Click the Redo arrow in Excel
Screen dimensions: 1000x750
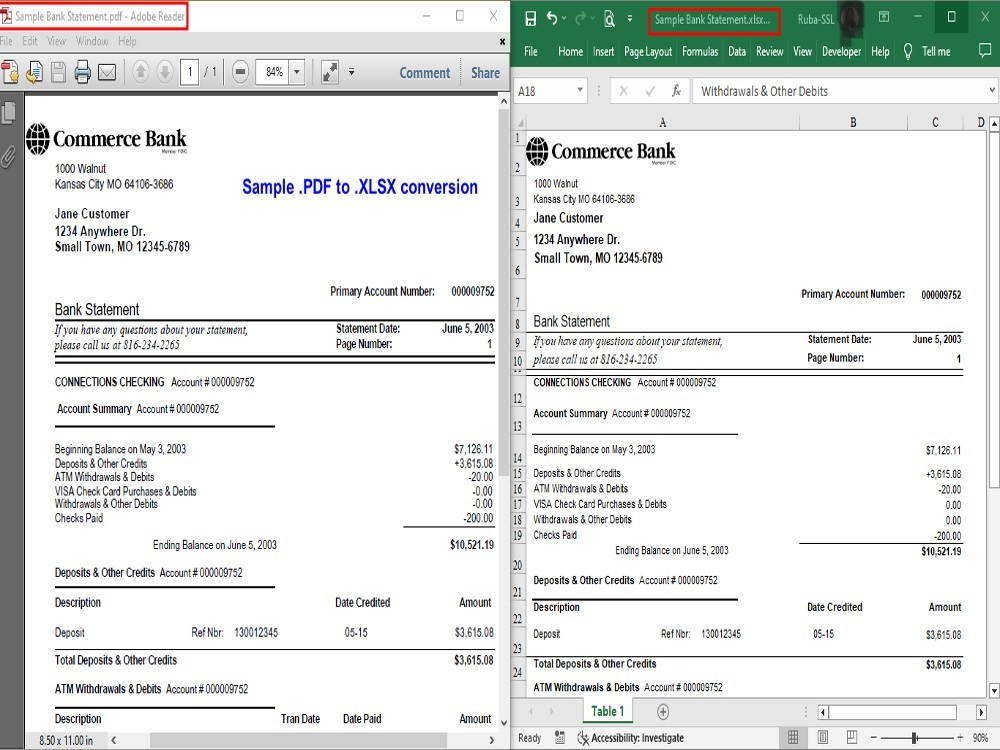click(580, 19)
